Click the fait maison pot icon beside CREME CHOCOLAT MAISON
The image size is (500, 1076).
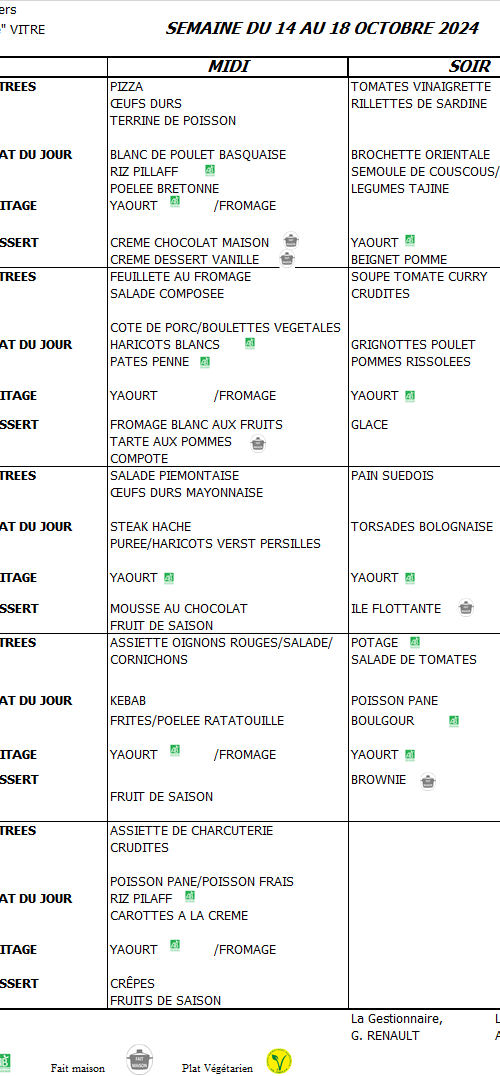(x=291, y=241)
